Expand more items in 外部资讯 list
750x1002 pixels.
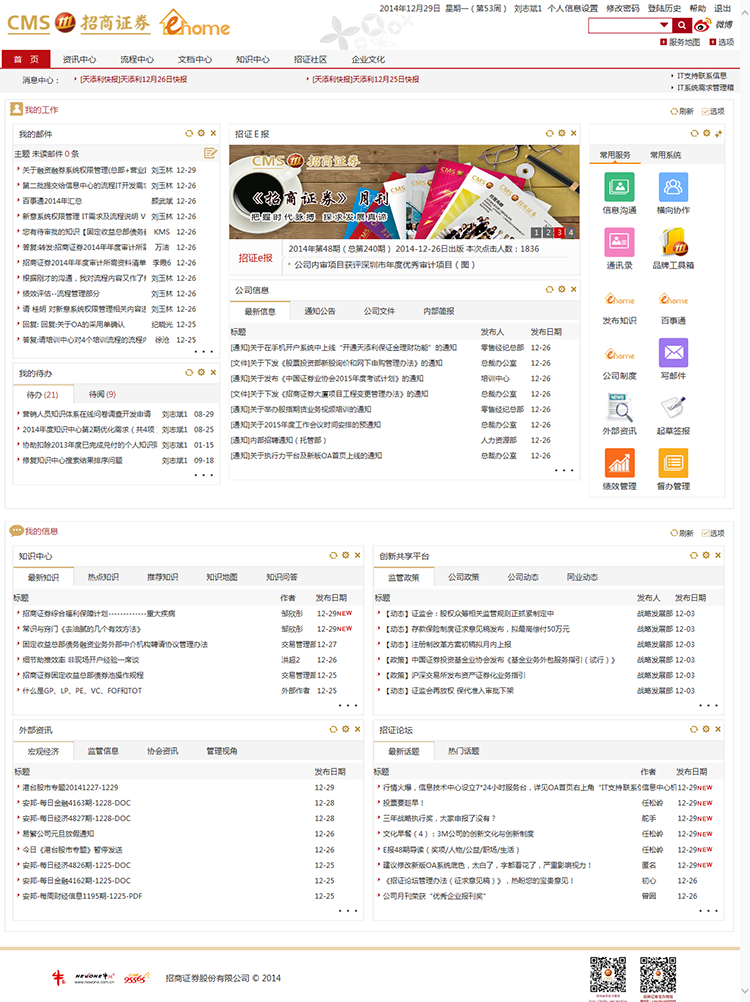coord(348,911)
